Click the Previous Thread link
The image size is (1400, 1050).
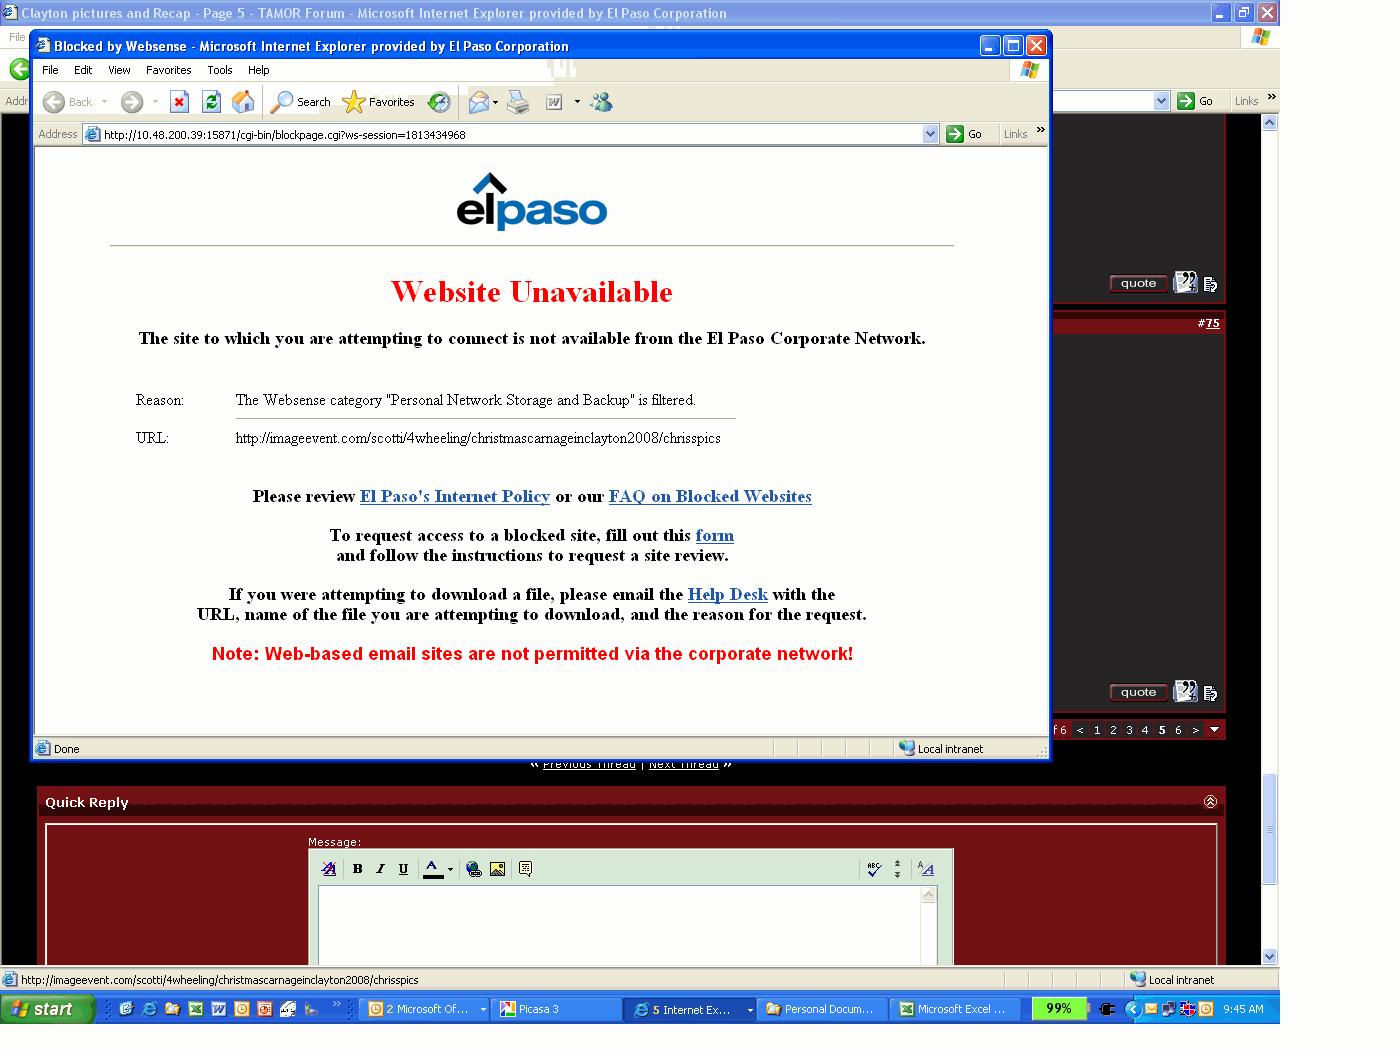pos(589,766)
